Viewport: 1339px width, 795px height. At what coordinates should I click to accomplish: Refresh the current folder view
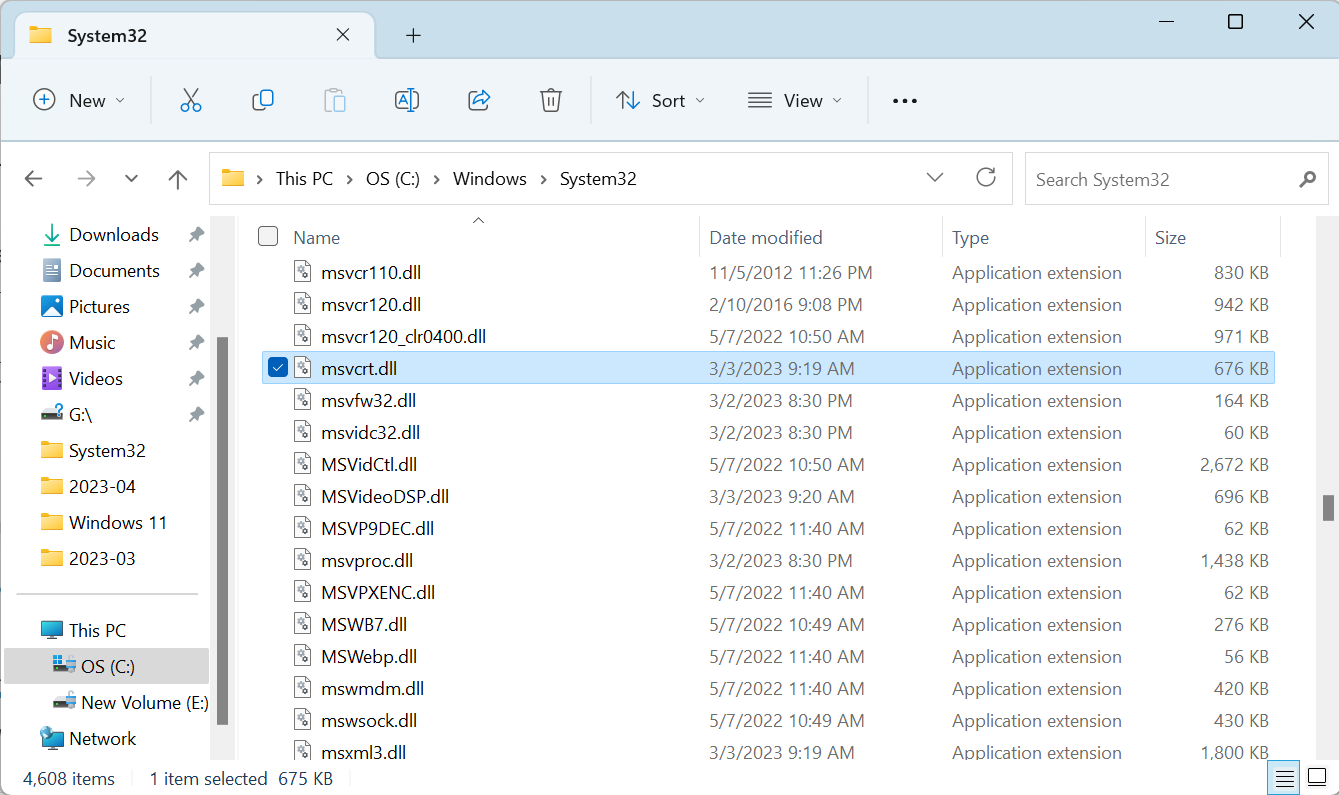click(986, 177)
